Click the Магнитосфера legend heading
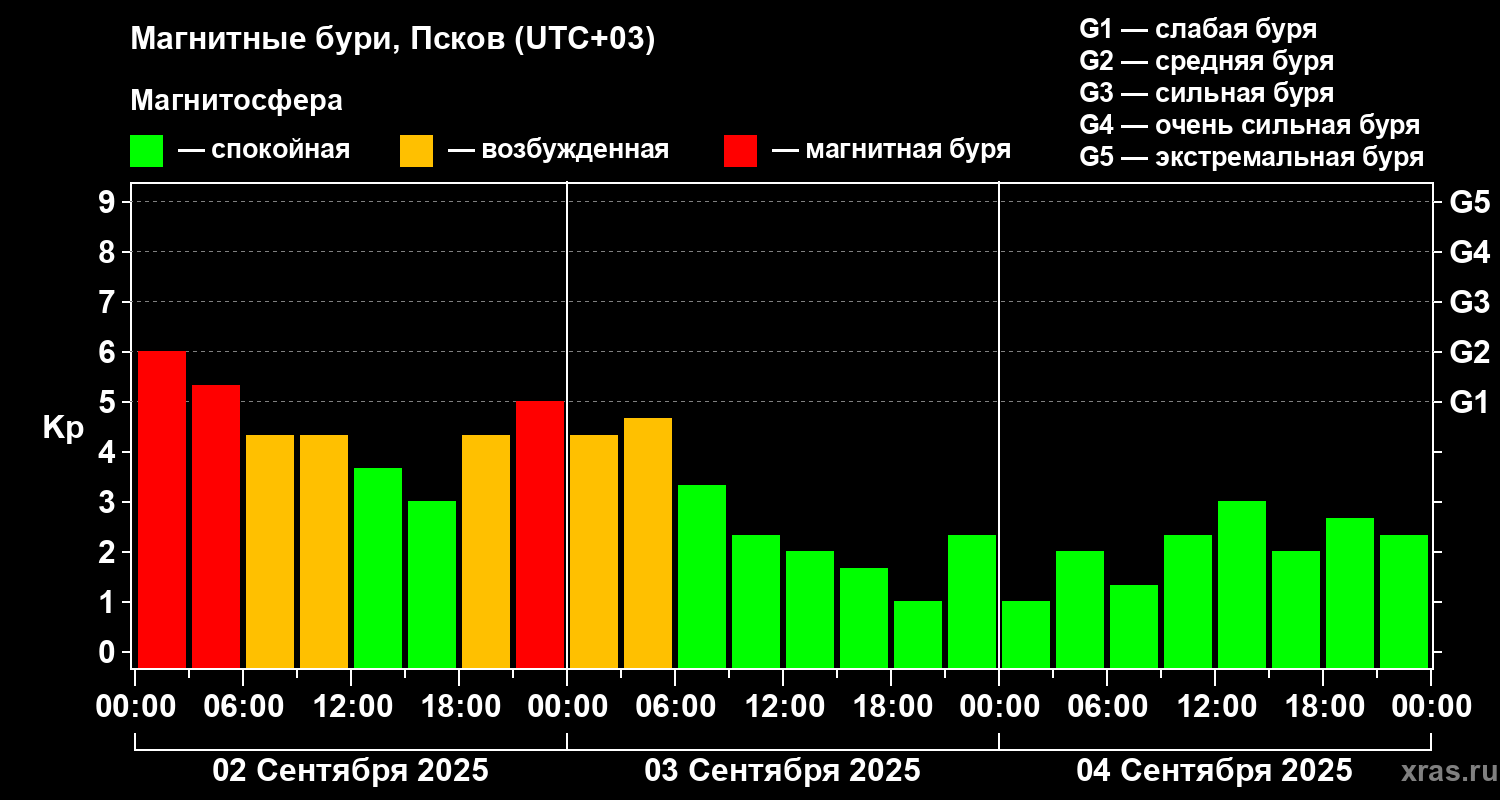 pos(236,101)
